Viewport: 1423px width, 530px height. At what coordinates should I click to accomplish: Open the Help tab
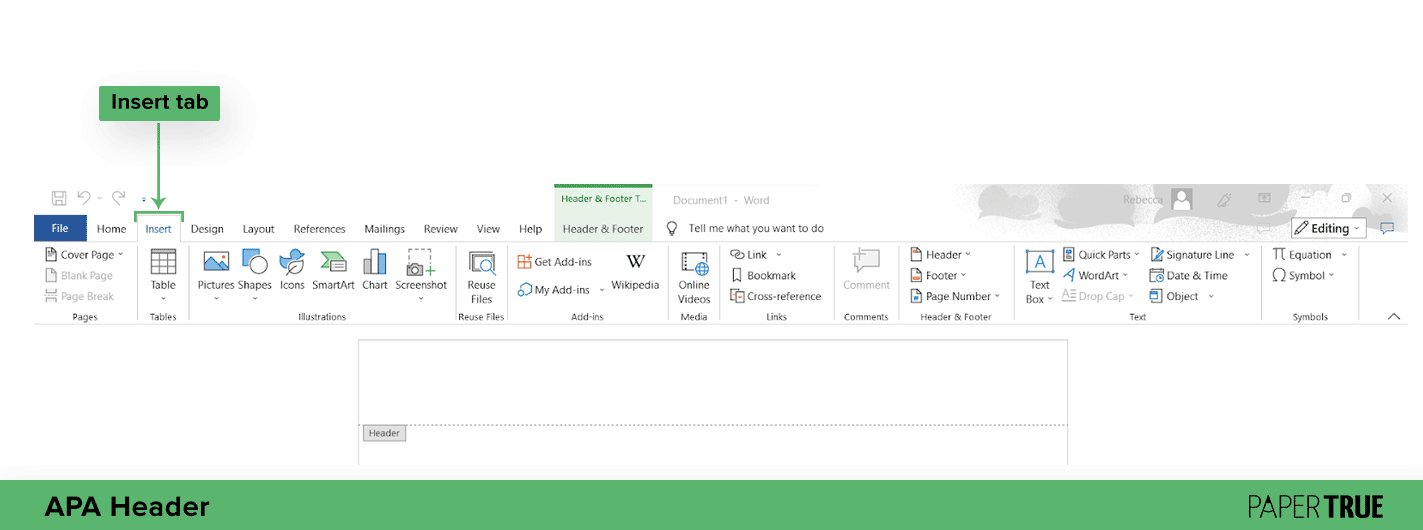tap(530, 229)
